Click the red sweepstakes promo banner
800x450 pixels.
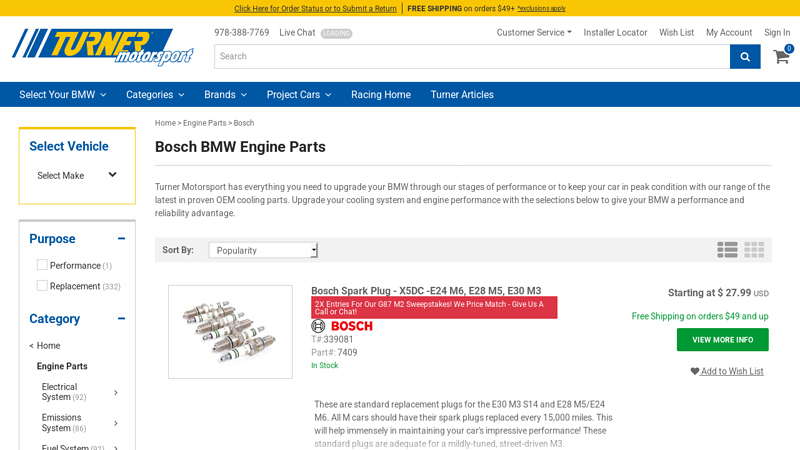[434, 308]
